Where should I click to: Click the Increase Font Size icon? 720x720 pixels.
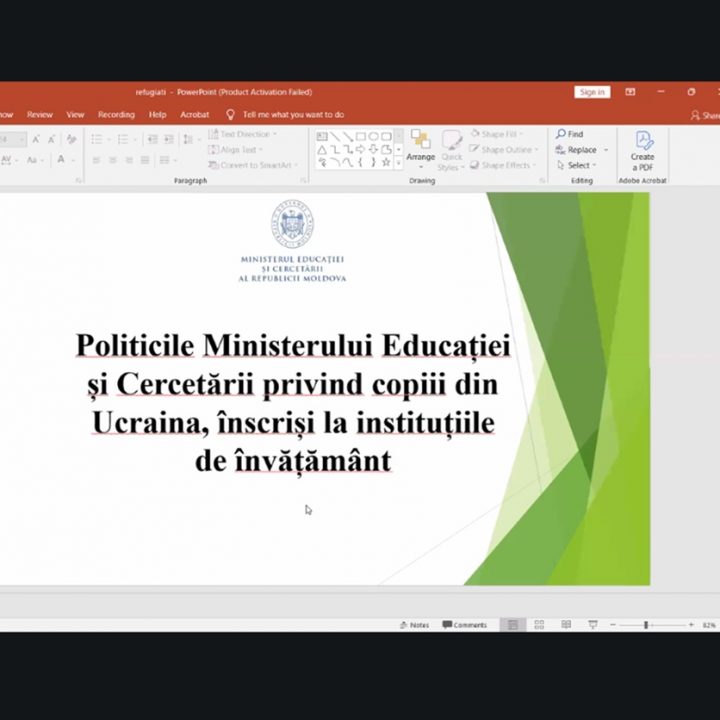pos(36,140)
